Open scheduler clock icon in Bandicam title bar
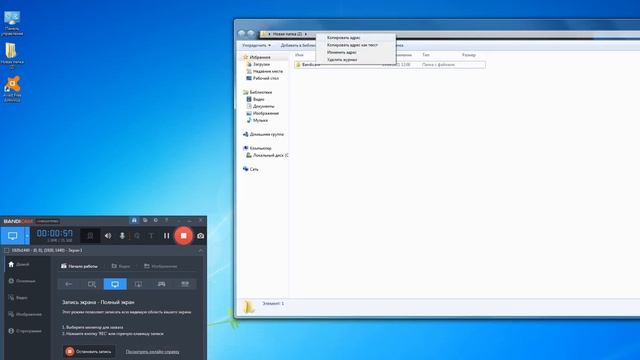Viewport: 640px width, 360px height. click(x=156, y=220)
